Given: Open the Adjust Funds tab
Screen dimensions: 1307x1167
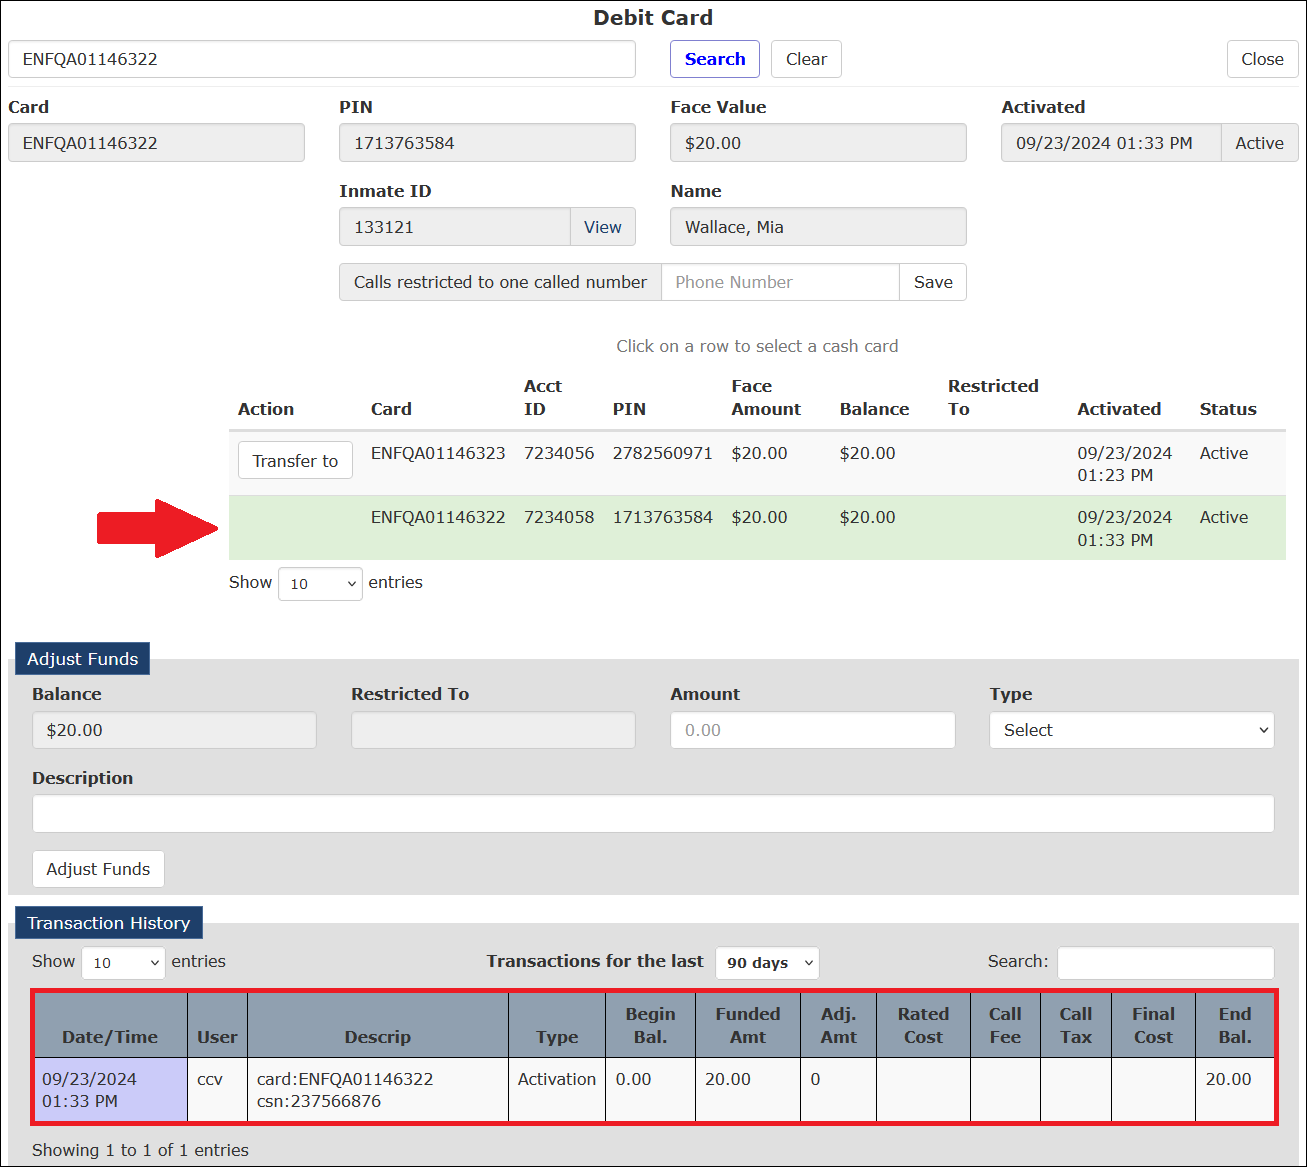Looking at the screenshot, I should (x=83, y=659).
